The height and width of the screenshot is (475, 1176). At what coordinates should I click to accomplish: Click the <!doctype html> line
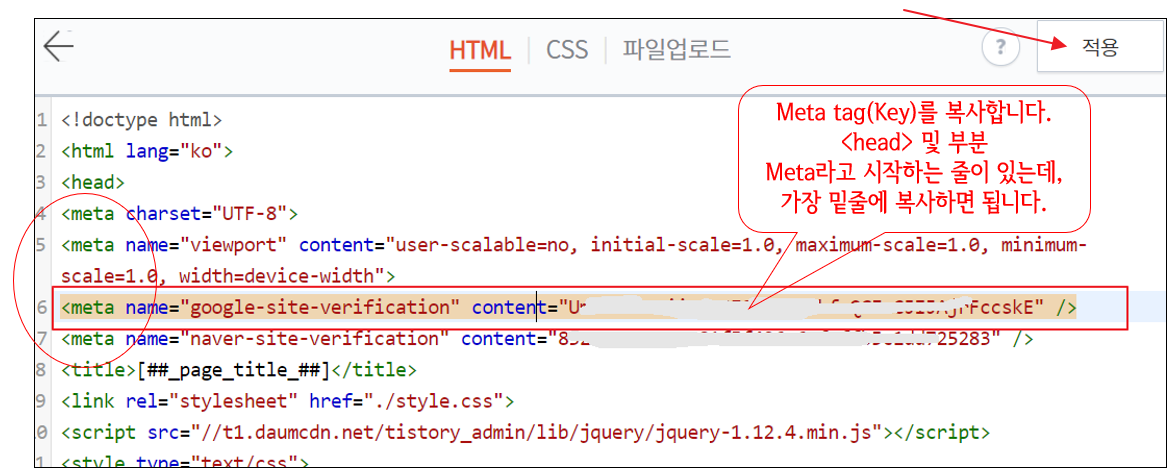142,120
